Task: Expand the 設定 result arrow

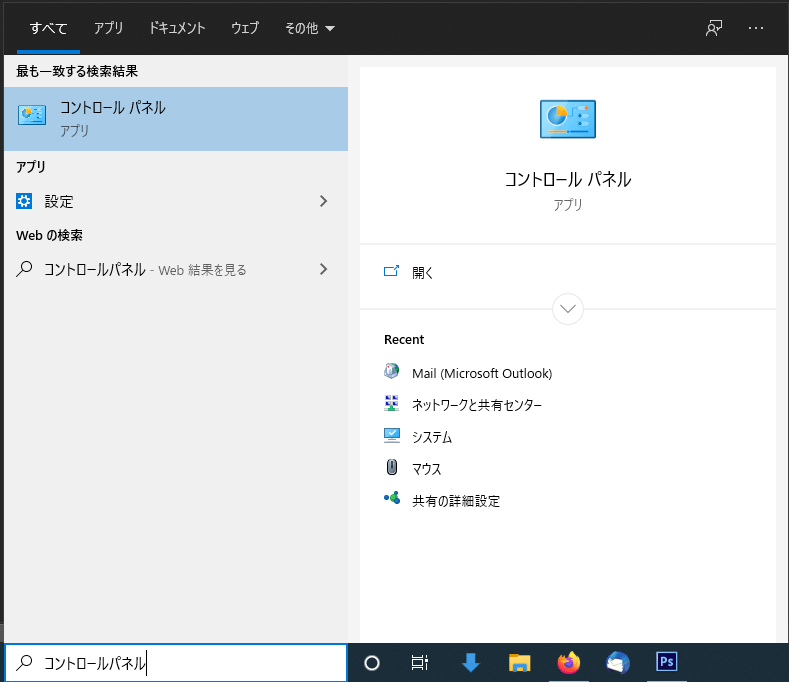Action: [x=323, y=201]
